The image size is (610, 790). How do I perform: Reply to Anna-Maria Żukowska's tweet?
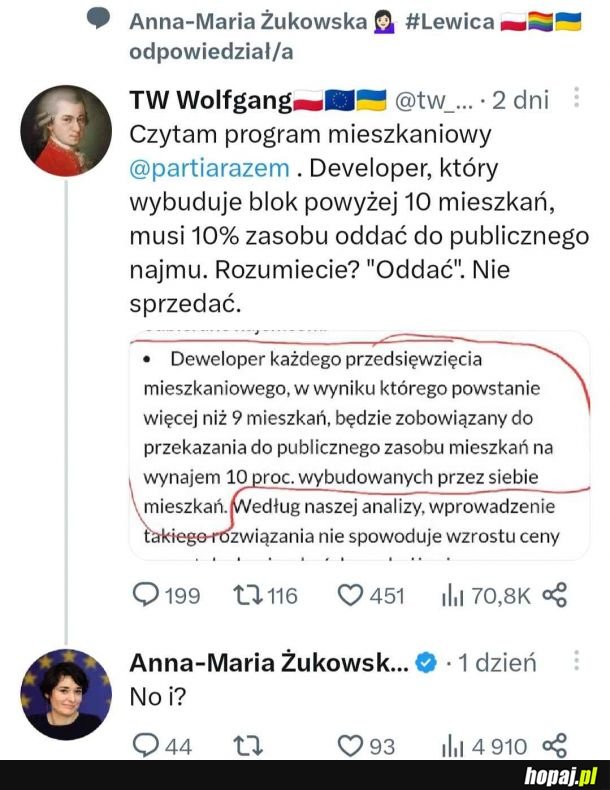[147, 745]
